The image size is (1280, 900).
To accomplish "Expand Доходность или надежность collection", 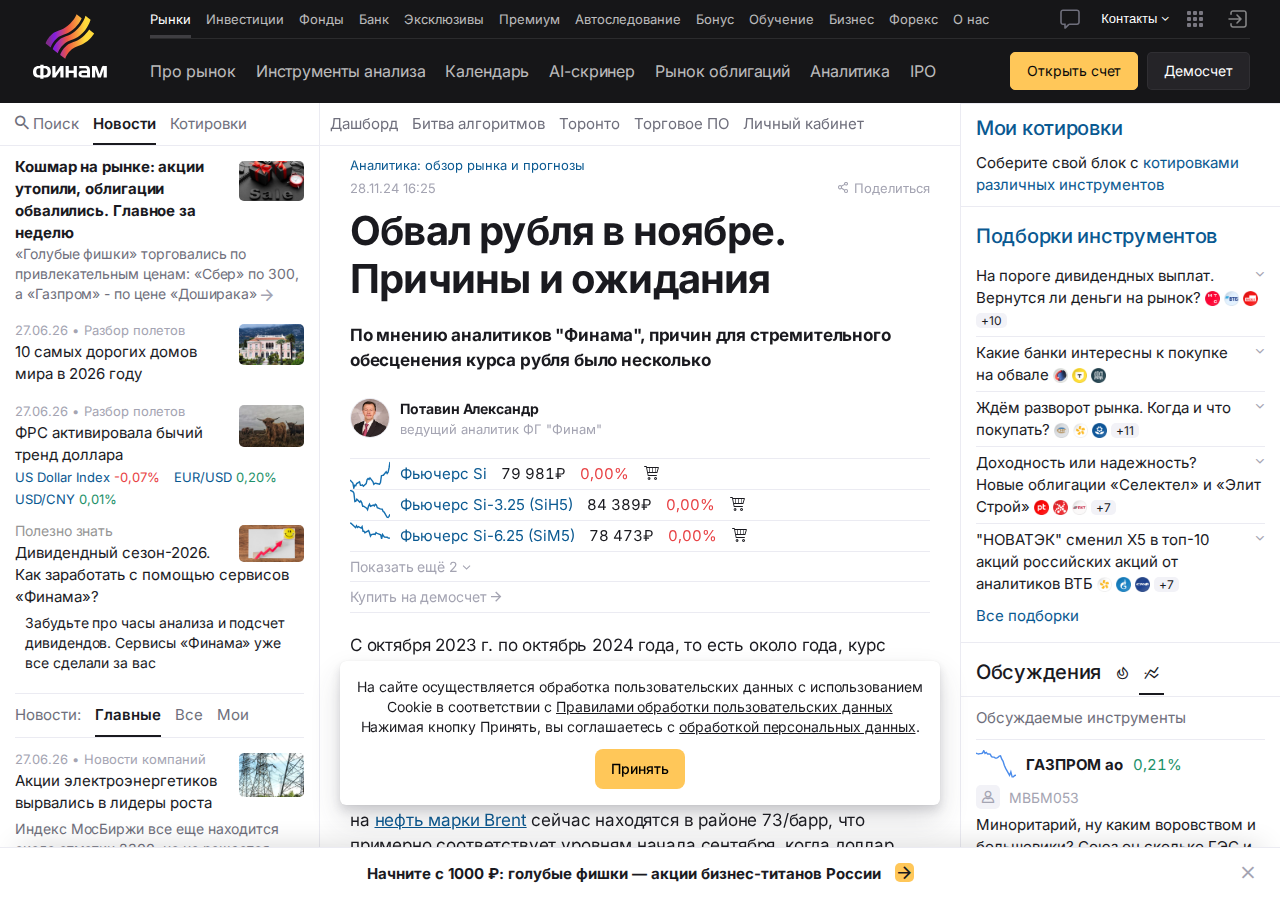I will tap(1260, 461).
